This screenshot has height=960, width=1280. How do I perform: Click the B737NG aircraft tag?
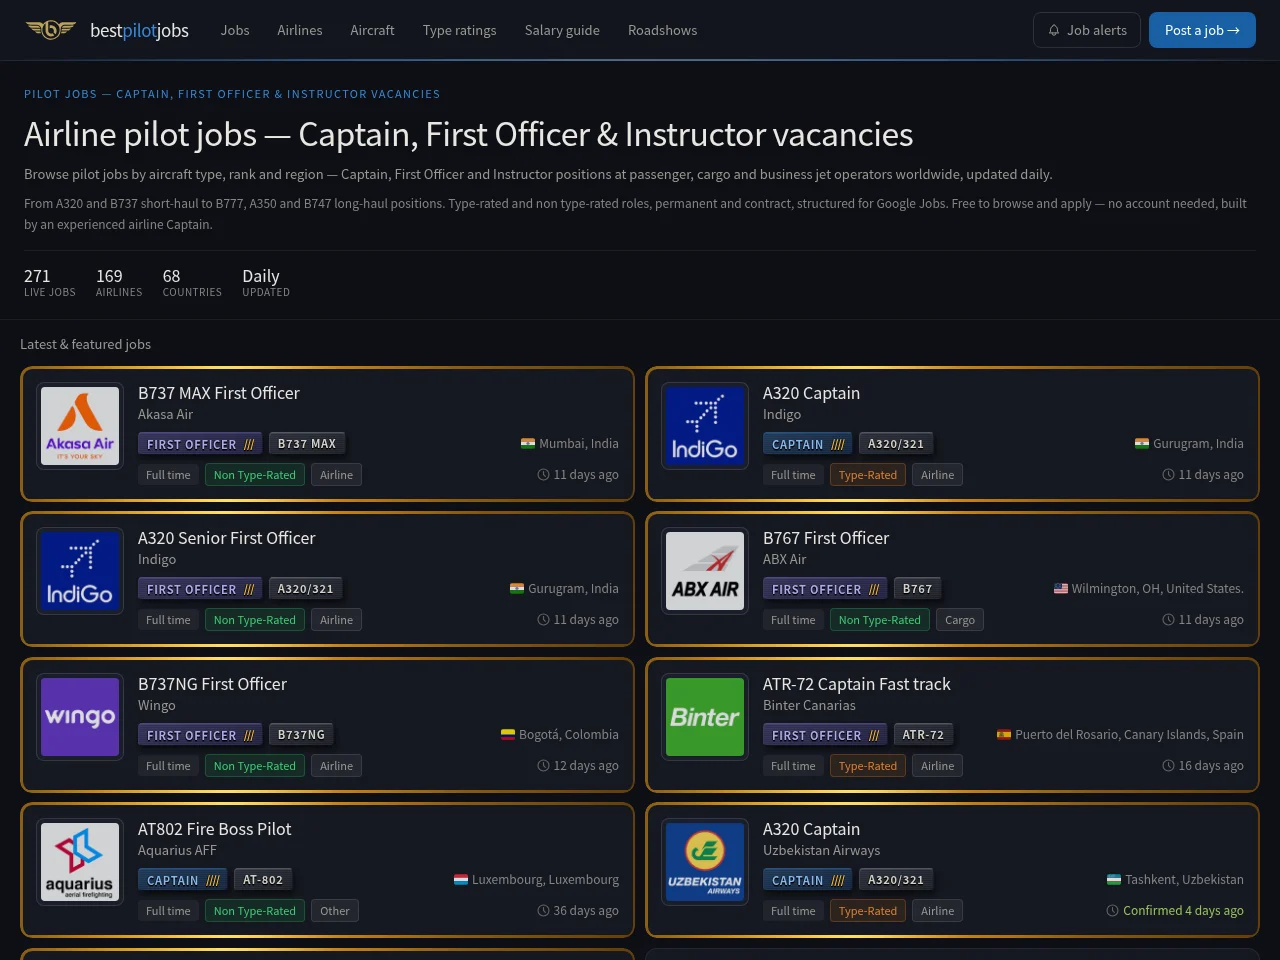[301, 734]
